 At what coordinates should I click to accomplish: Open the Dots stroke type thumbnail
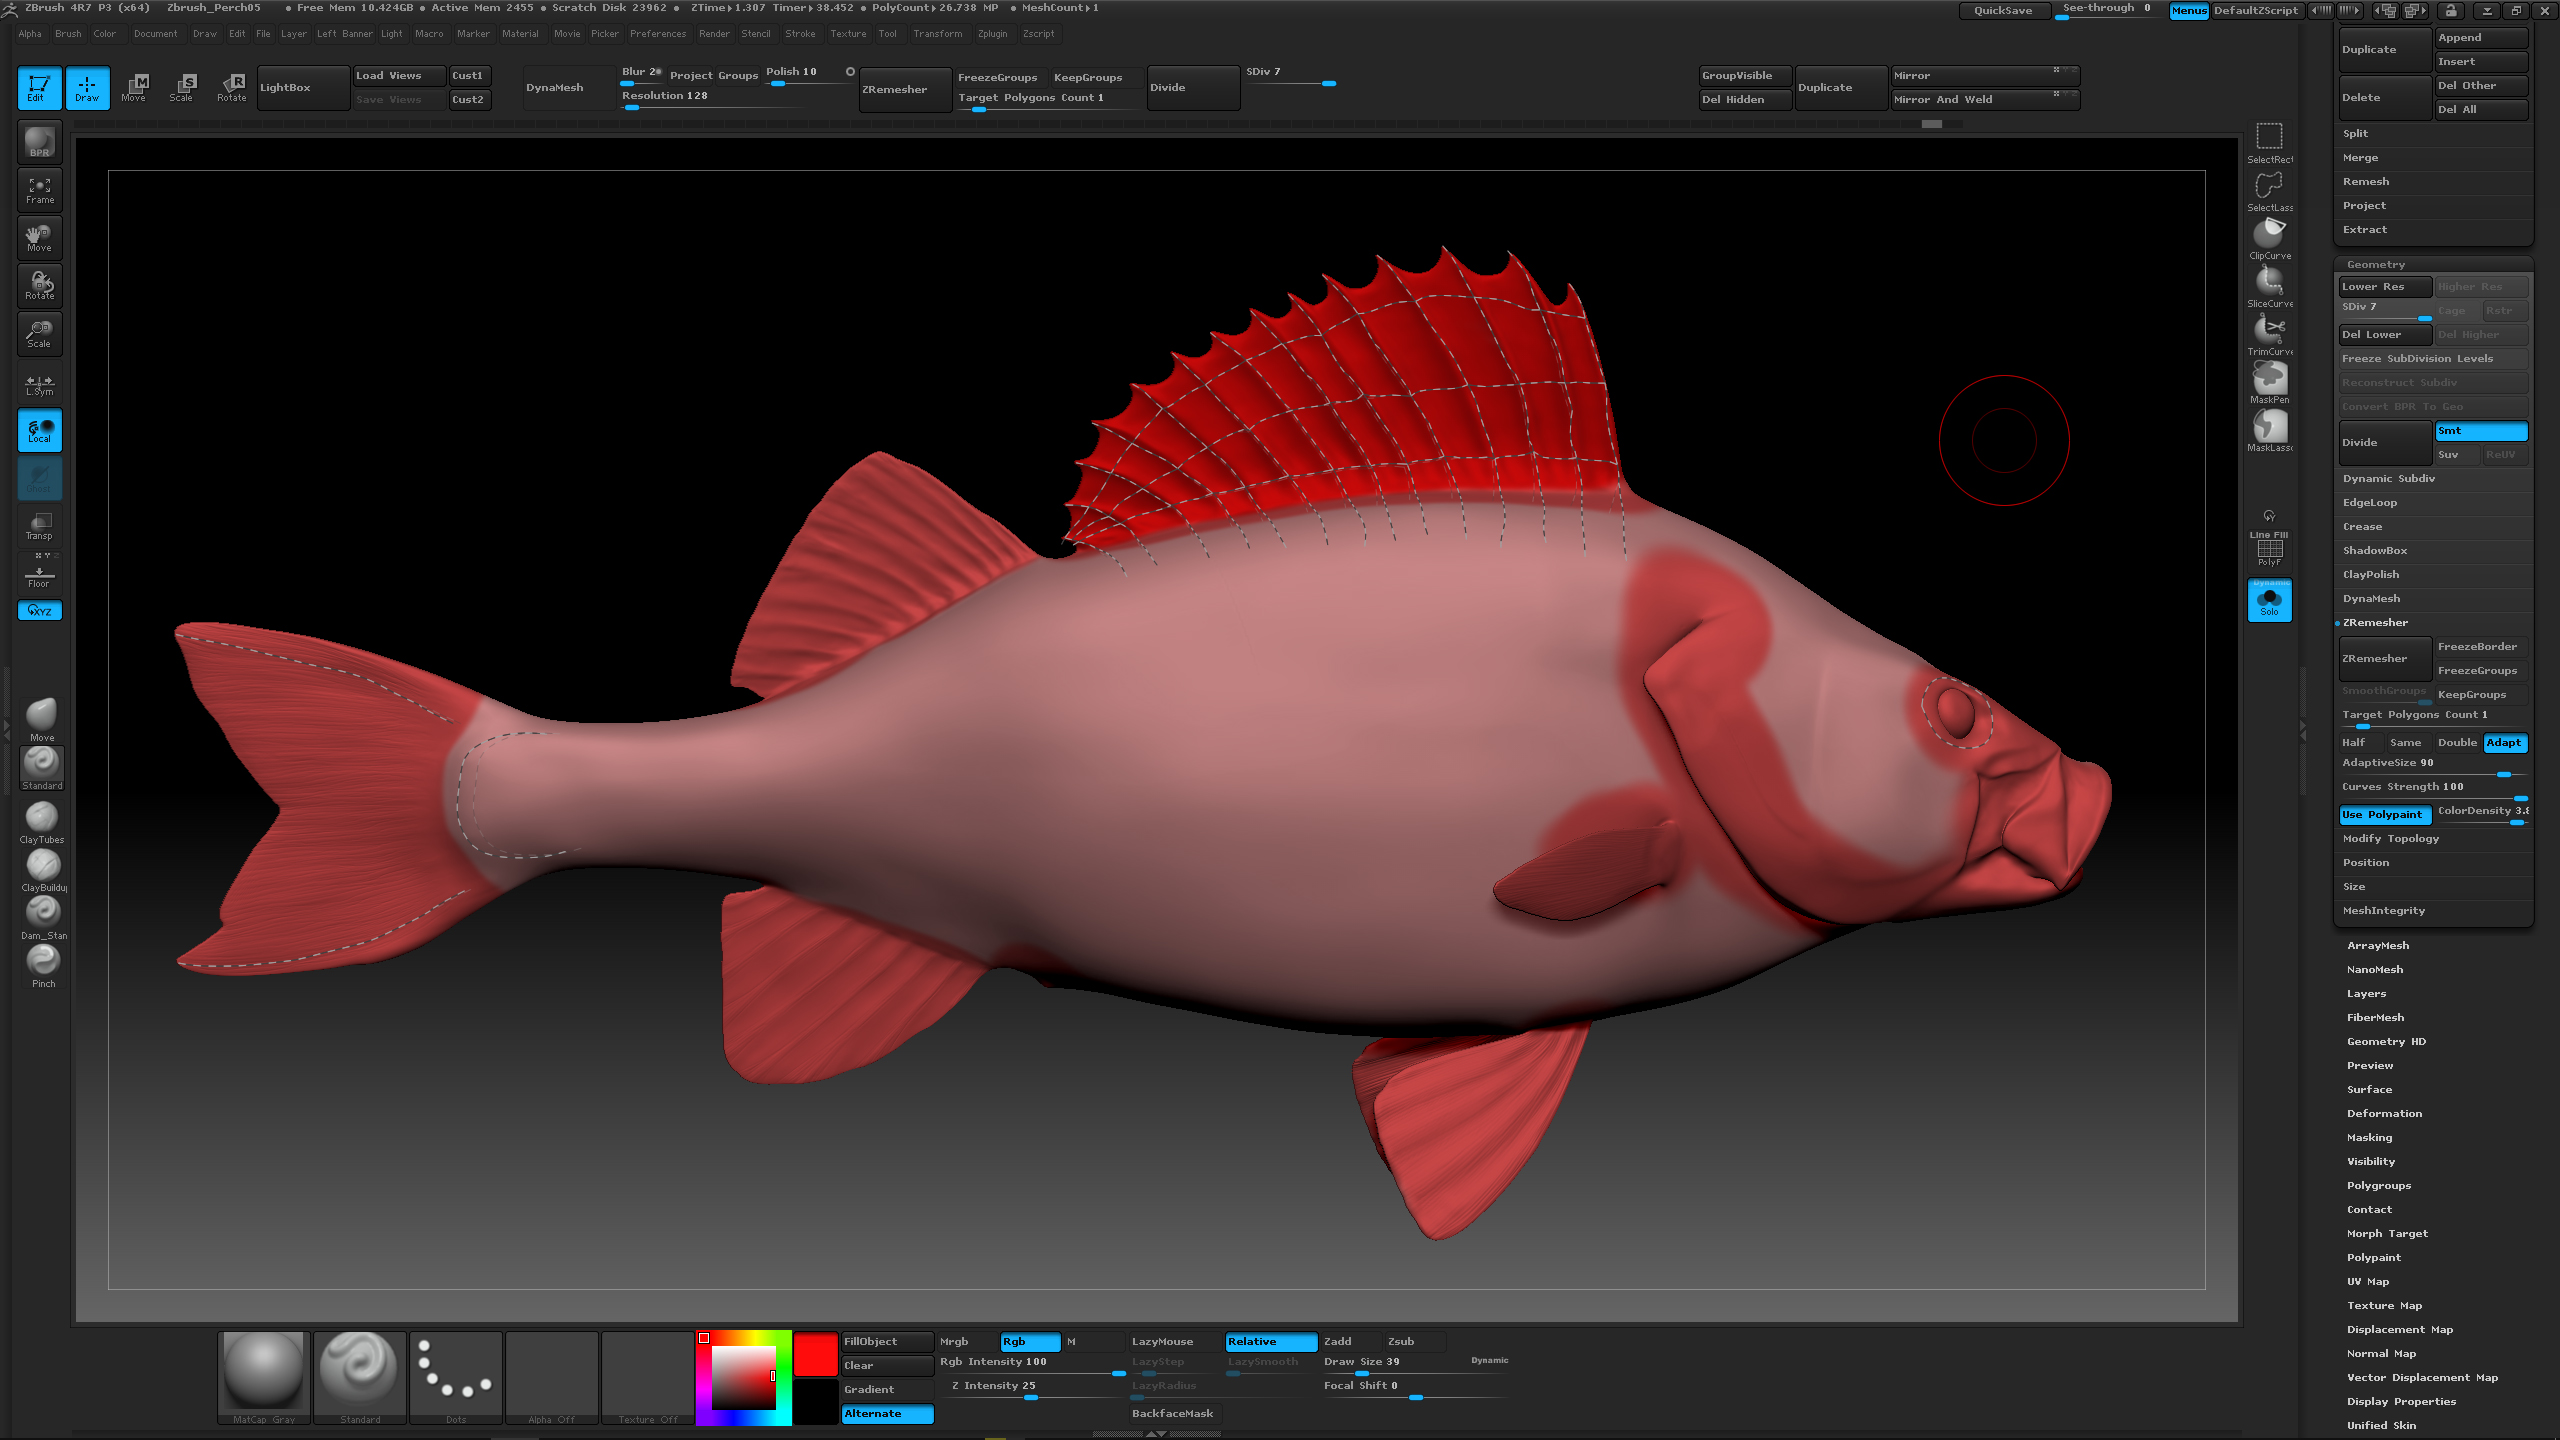pos(456,1377)
